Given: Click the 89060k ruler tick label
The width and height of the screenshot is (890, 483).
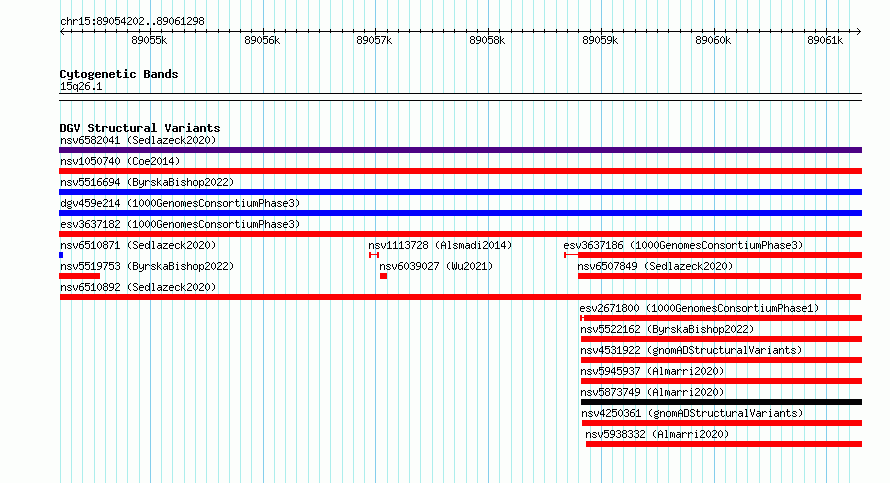Looking at the screenshot, I should pyautogui.click(x=713, y=41).
